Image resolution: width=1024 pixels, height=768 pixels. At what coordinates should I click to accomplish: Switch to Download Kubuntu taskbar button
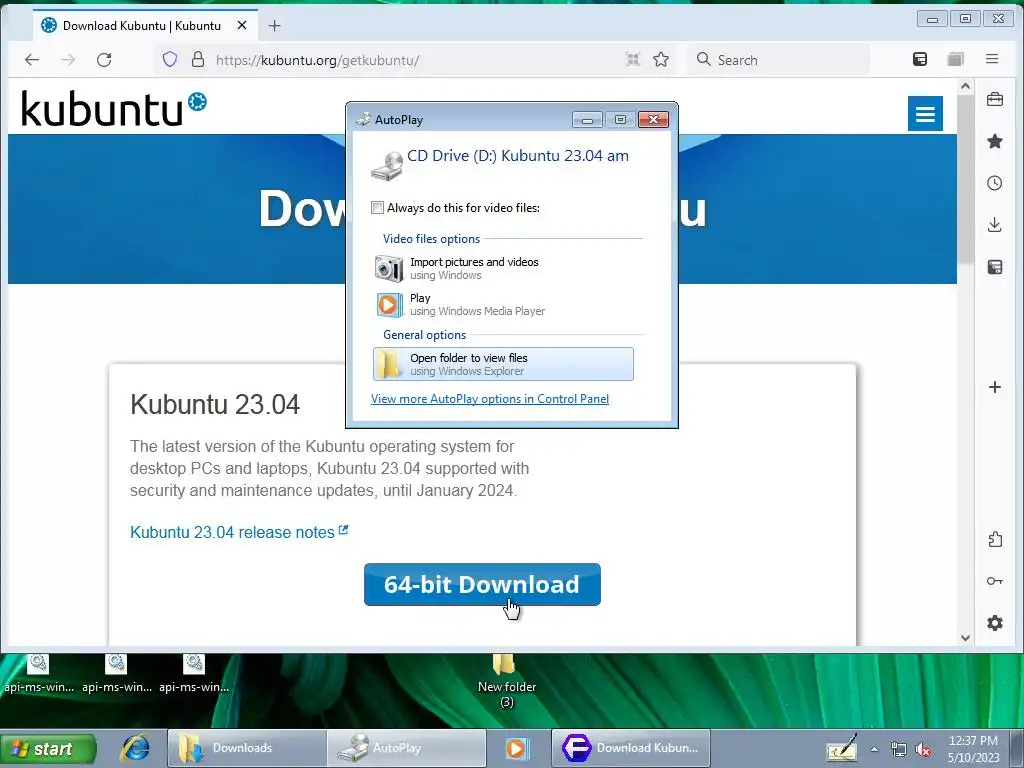[631, 748]
